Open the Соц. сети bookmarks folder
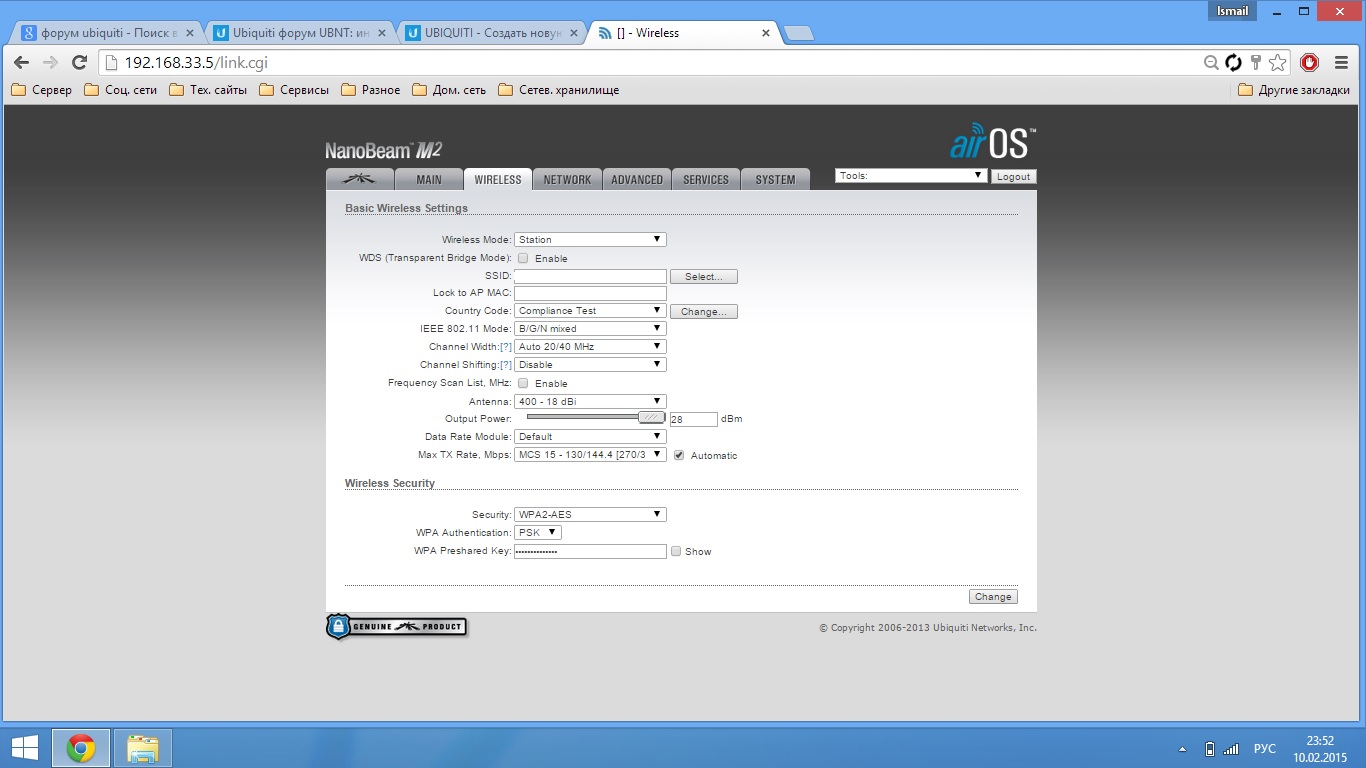 (121, 90)
